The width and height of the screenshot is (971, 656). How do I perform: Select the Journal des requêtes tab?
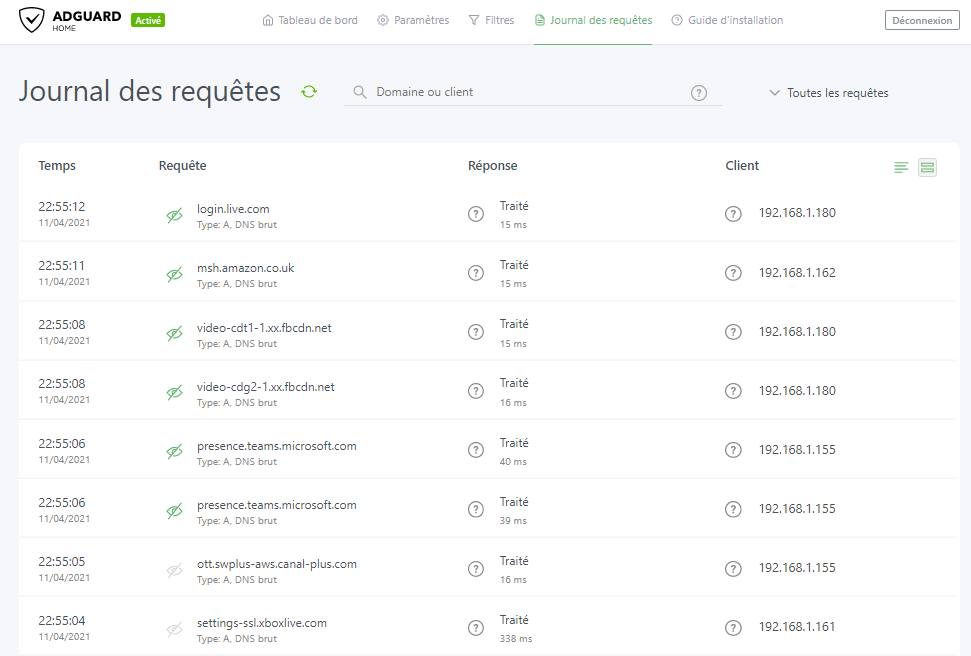tap(593, 20)
